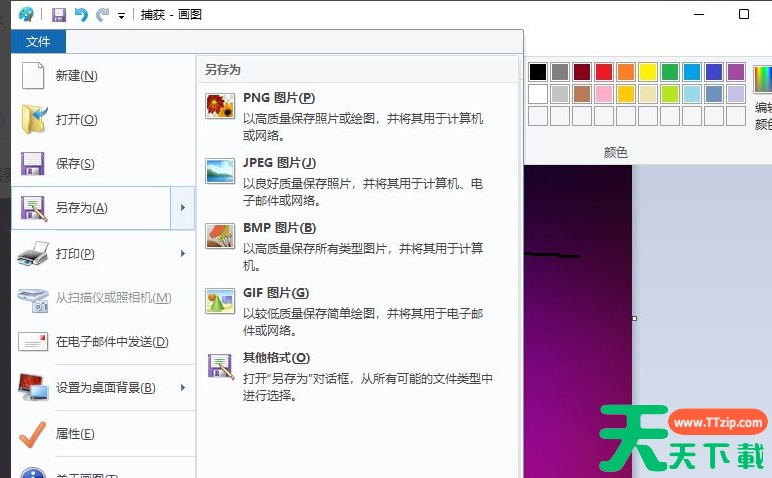Pick the indigo color swatch
This screenshot has width=772, height=478.
click(714, 72)
